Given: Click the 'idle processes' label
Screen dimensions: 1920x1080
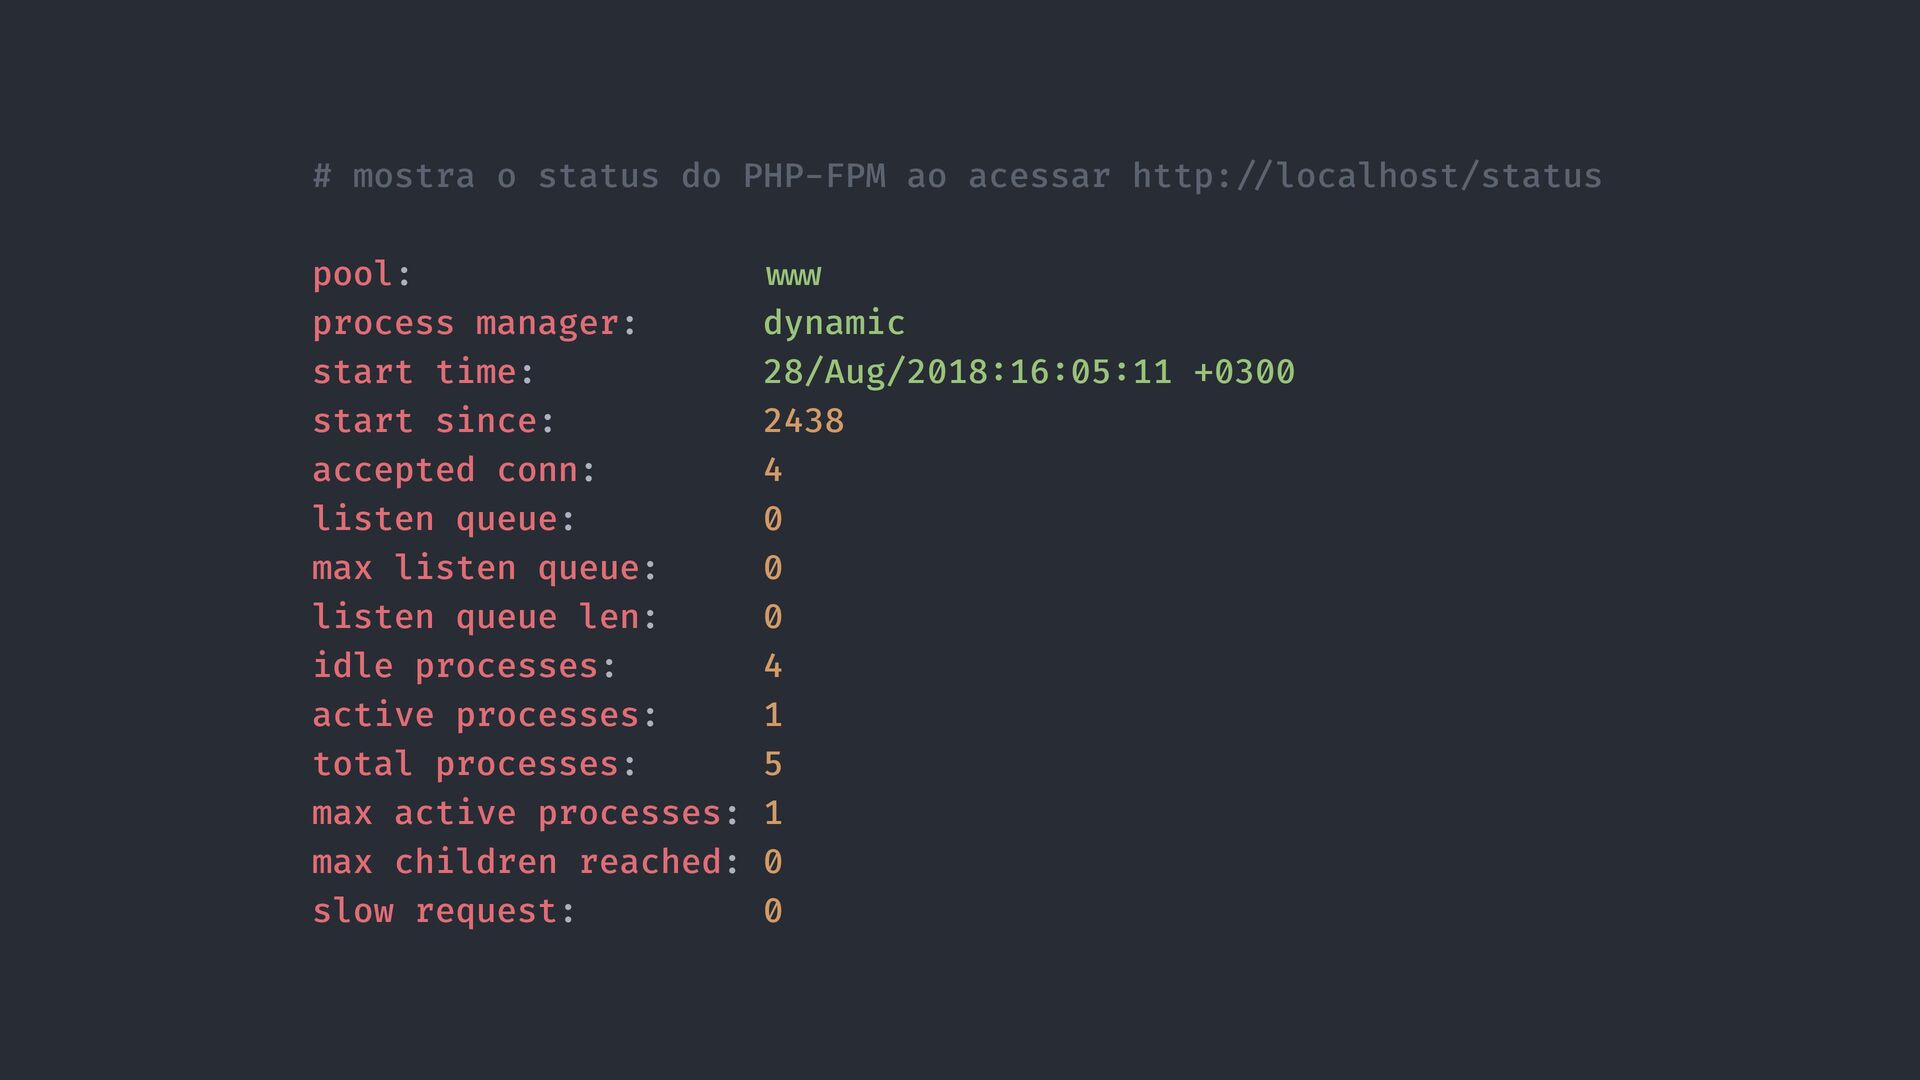Looking at the screenshot, I should coord(455,666).
